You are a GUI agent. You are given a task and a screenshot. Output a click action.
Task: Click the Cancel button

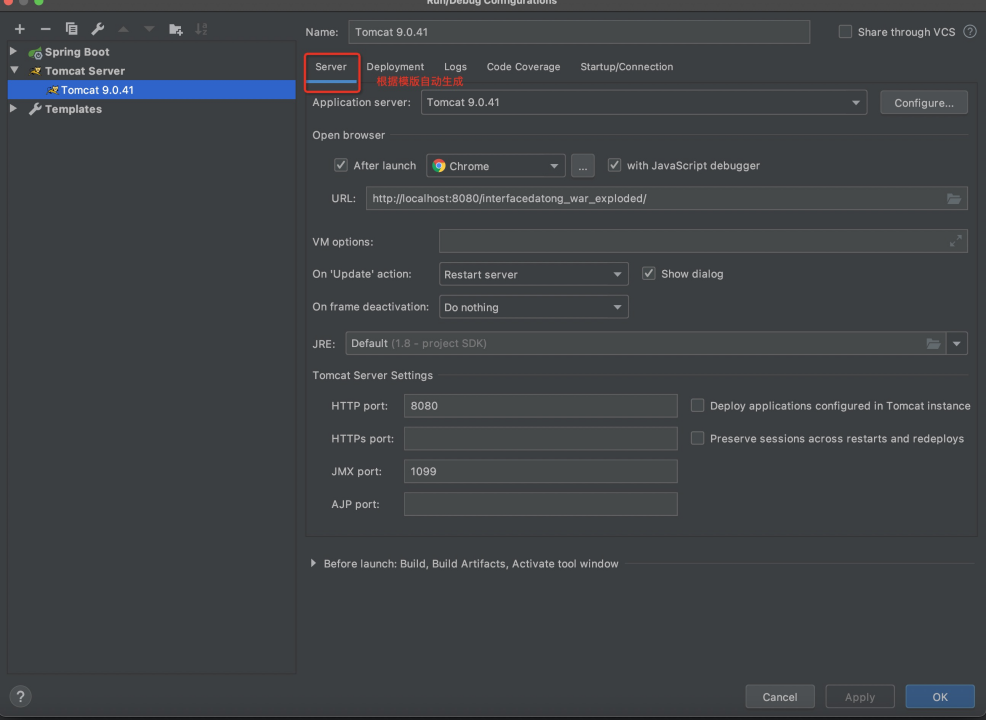(780, 697)
